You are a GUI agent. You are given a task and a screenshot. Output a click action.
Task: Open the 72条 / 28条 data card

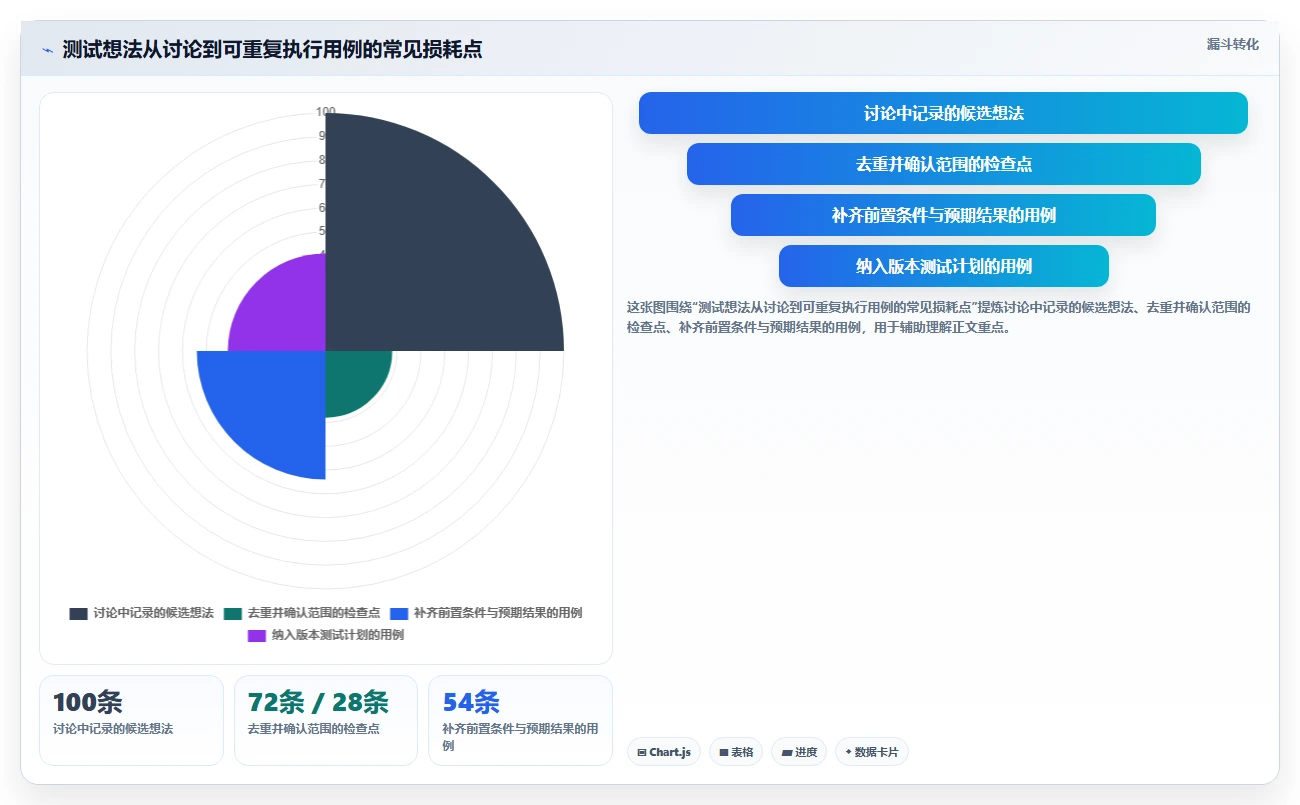[x=325, y=720]
